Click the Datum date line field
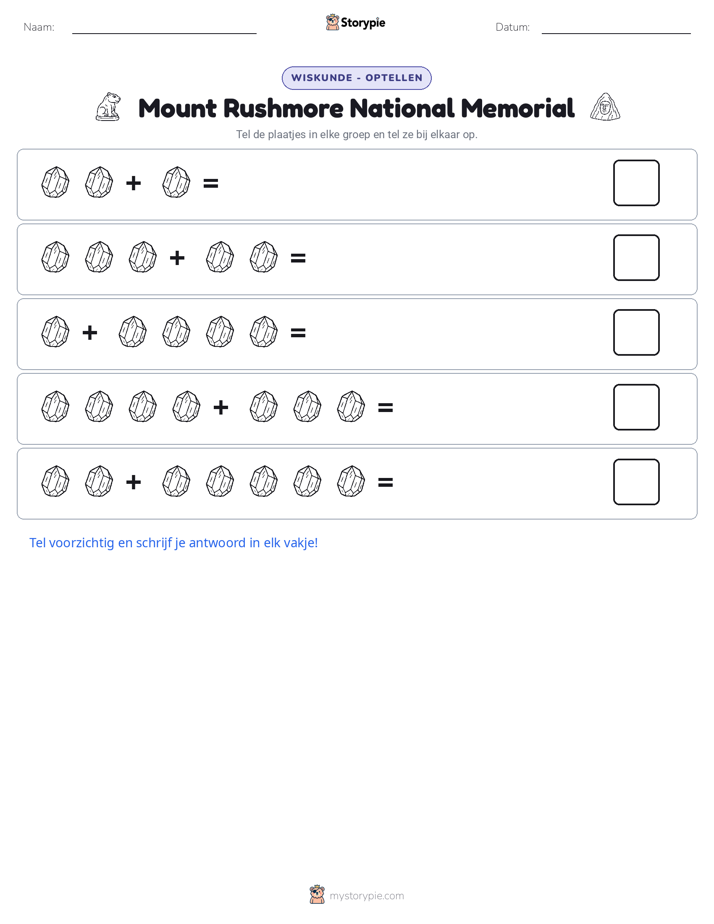714x924 pixels. [x=616, y=28]
